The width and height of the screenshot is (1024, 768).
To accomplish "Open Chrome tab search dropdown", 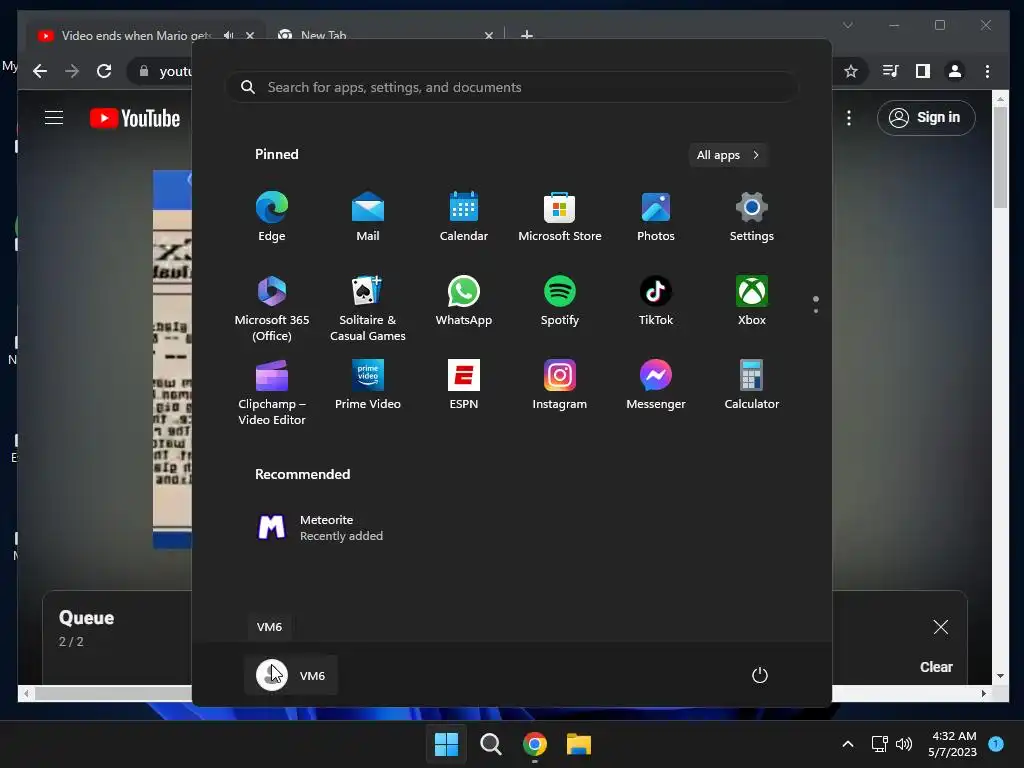I will point(848,25).
